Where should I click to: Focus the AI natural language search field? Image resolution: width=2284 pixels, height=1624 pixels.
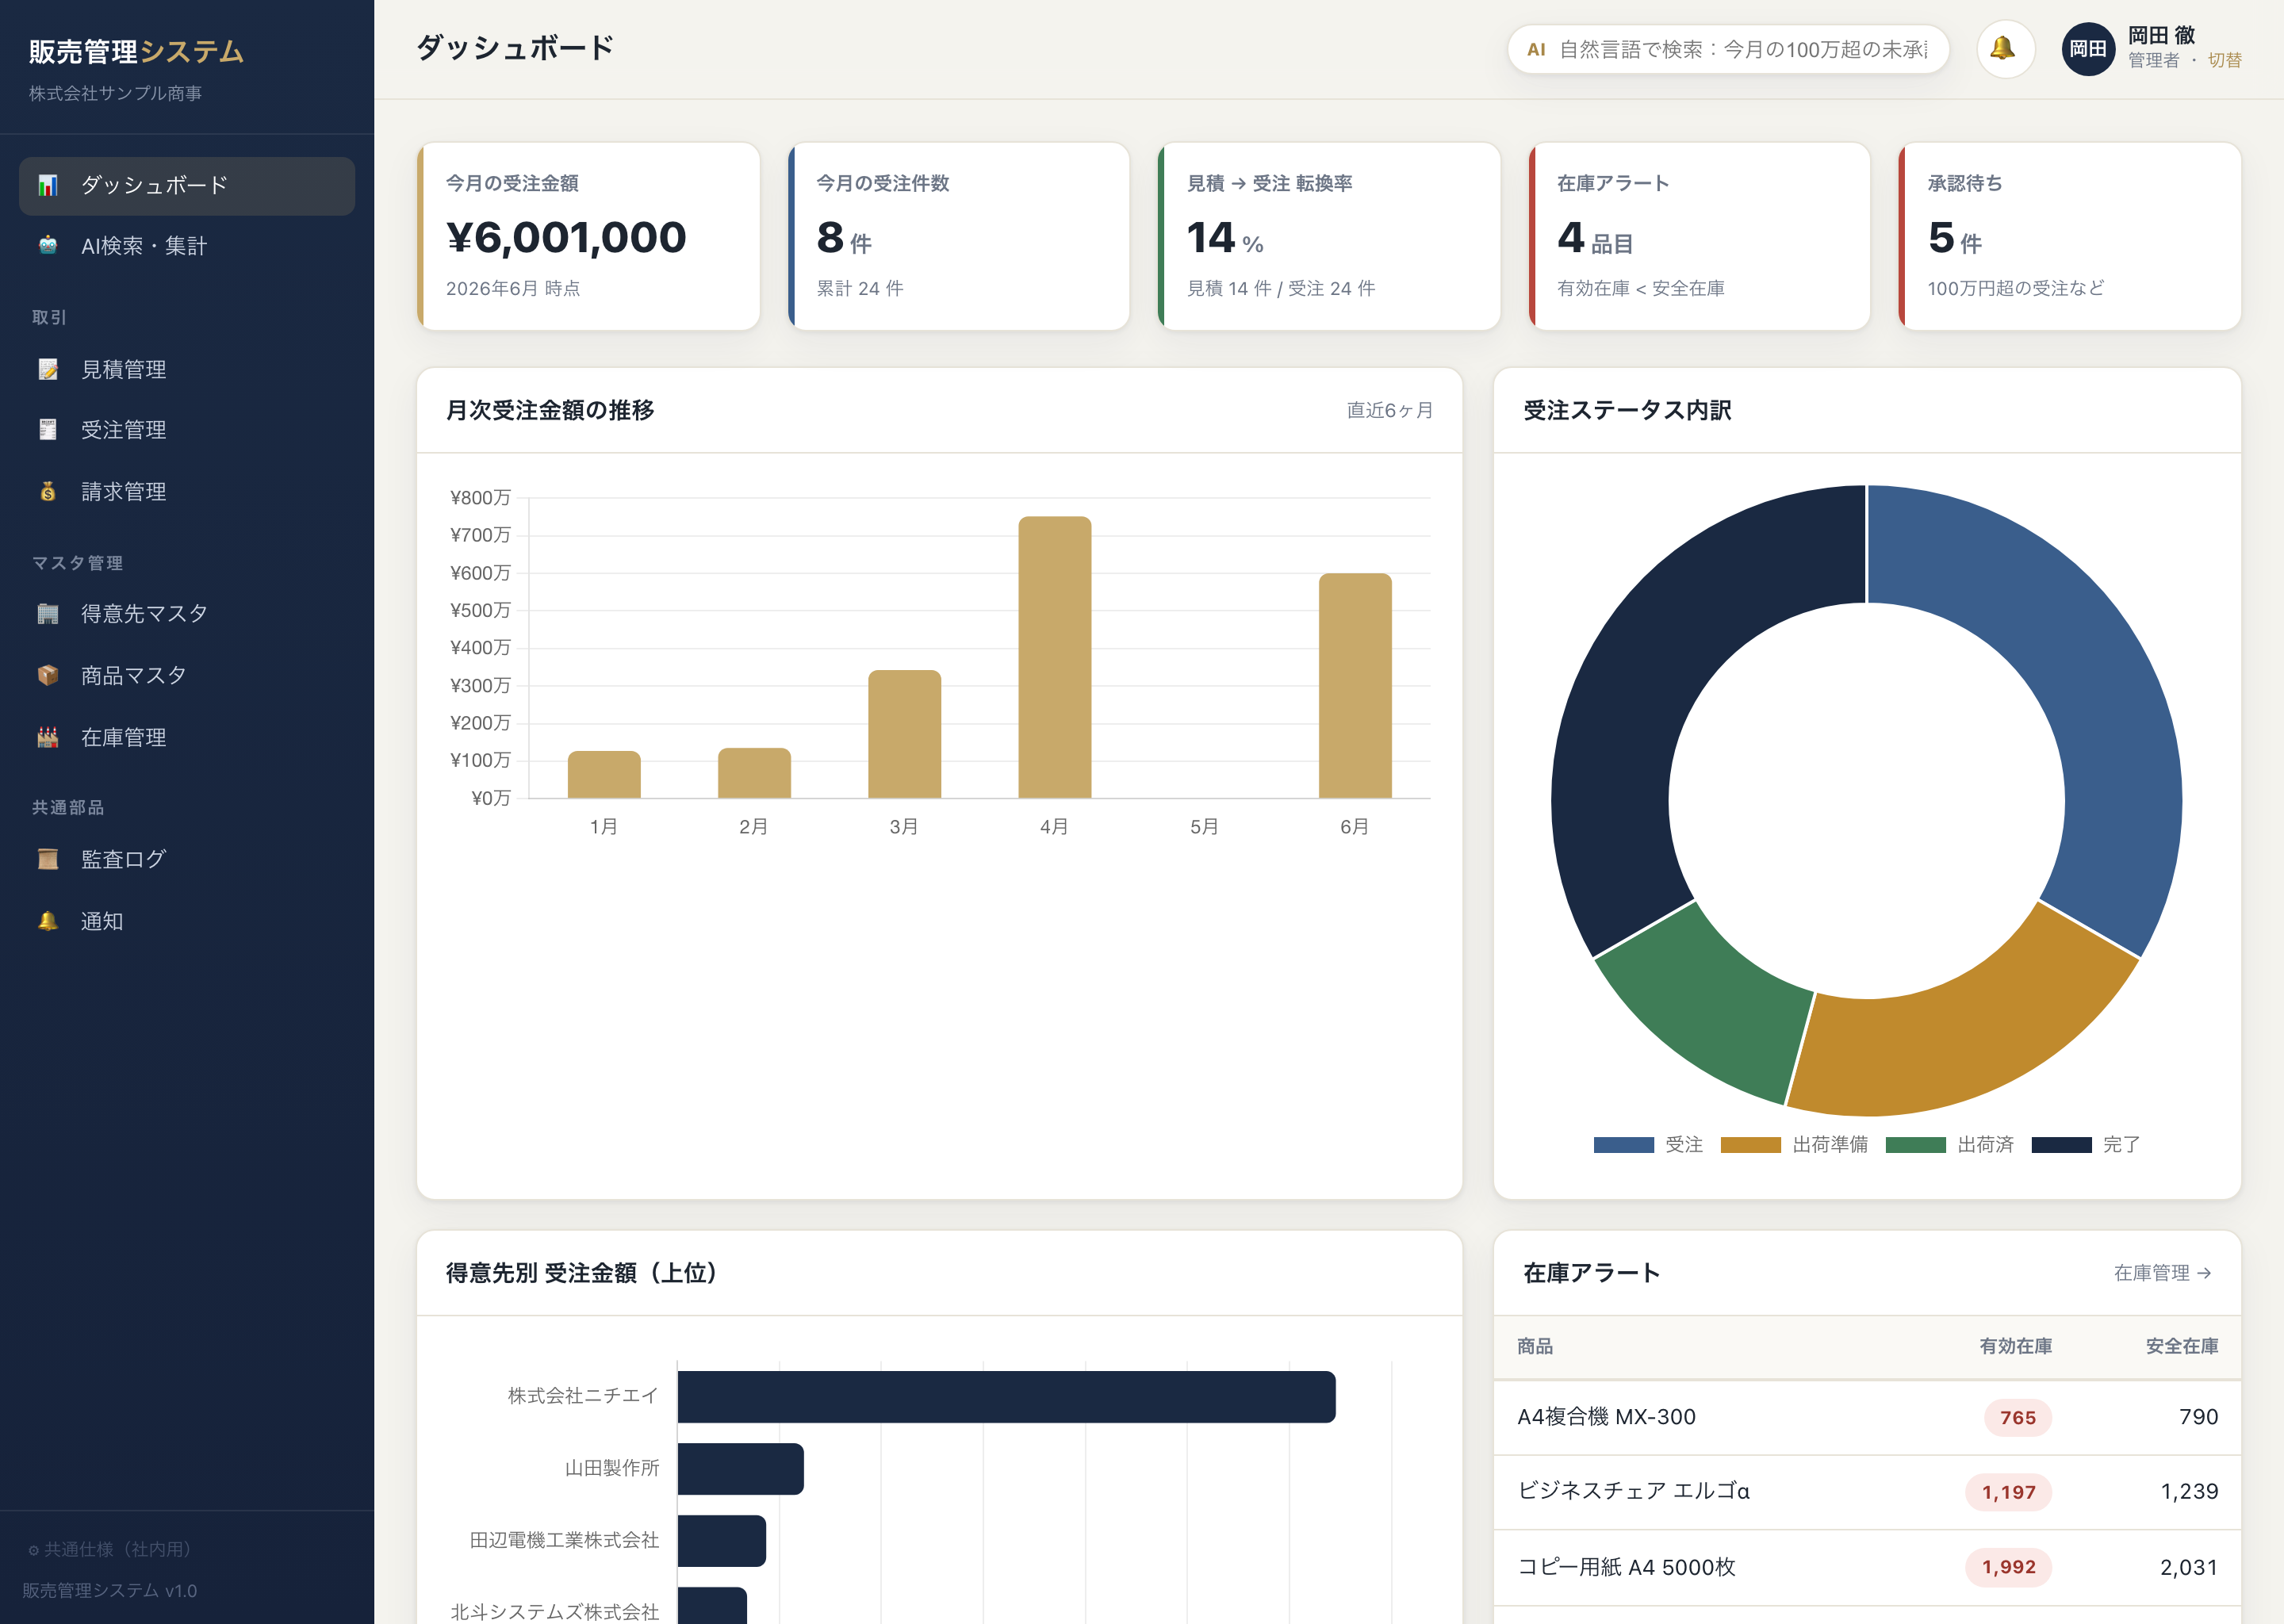1728,49
